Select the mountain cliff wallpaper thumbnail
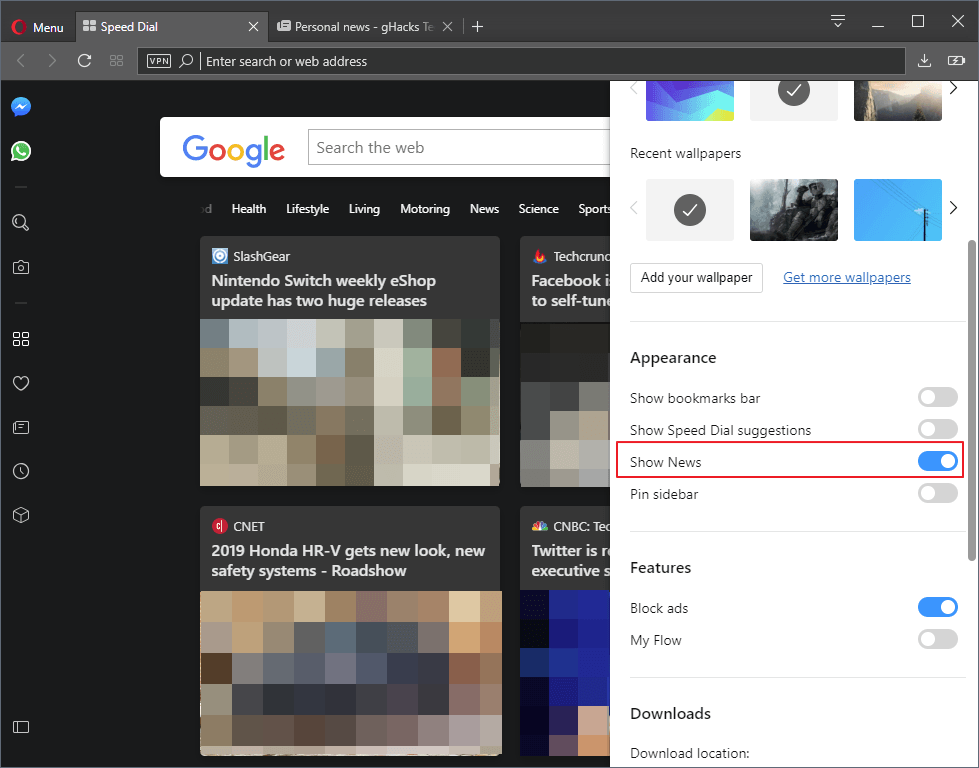The width and height of the screenshot is (979, 768). click(x=897, y=101)
